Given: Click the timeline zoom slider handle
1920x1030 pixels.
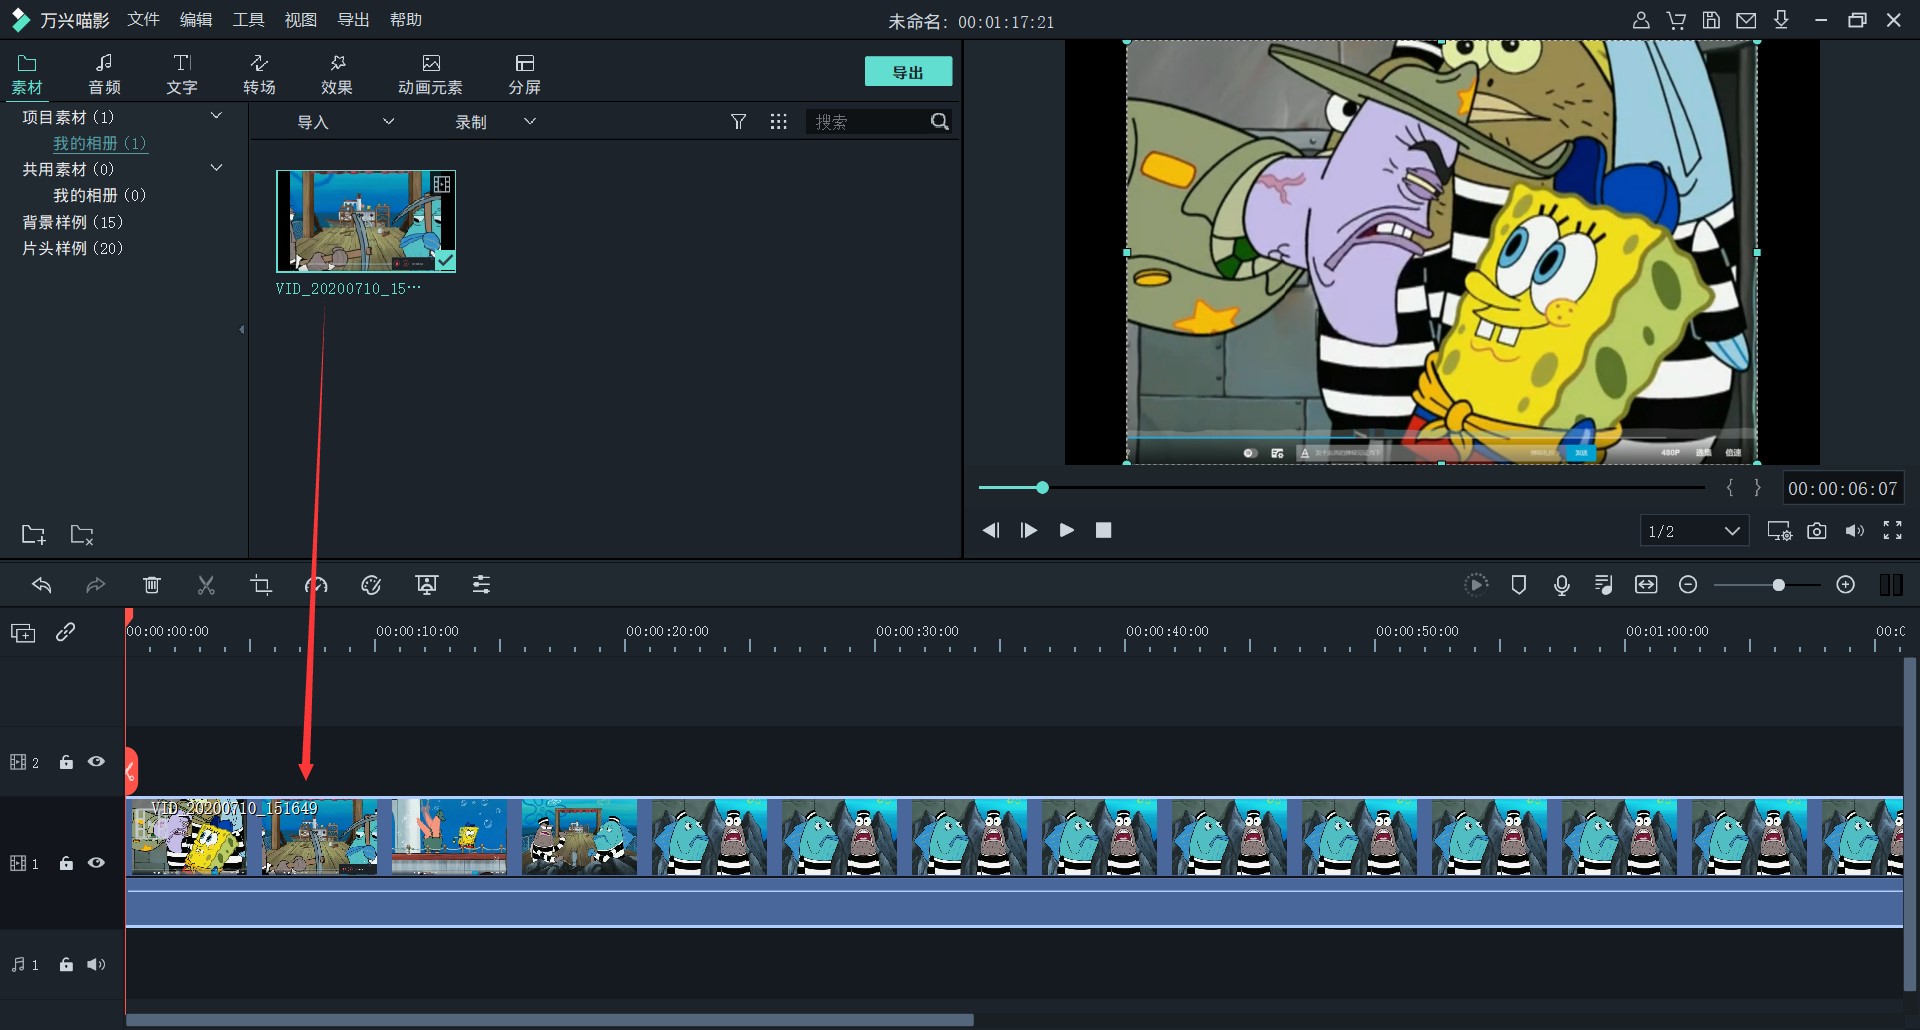Looking at the screenshot, I should tap(1778, 585).
